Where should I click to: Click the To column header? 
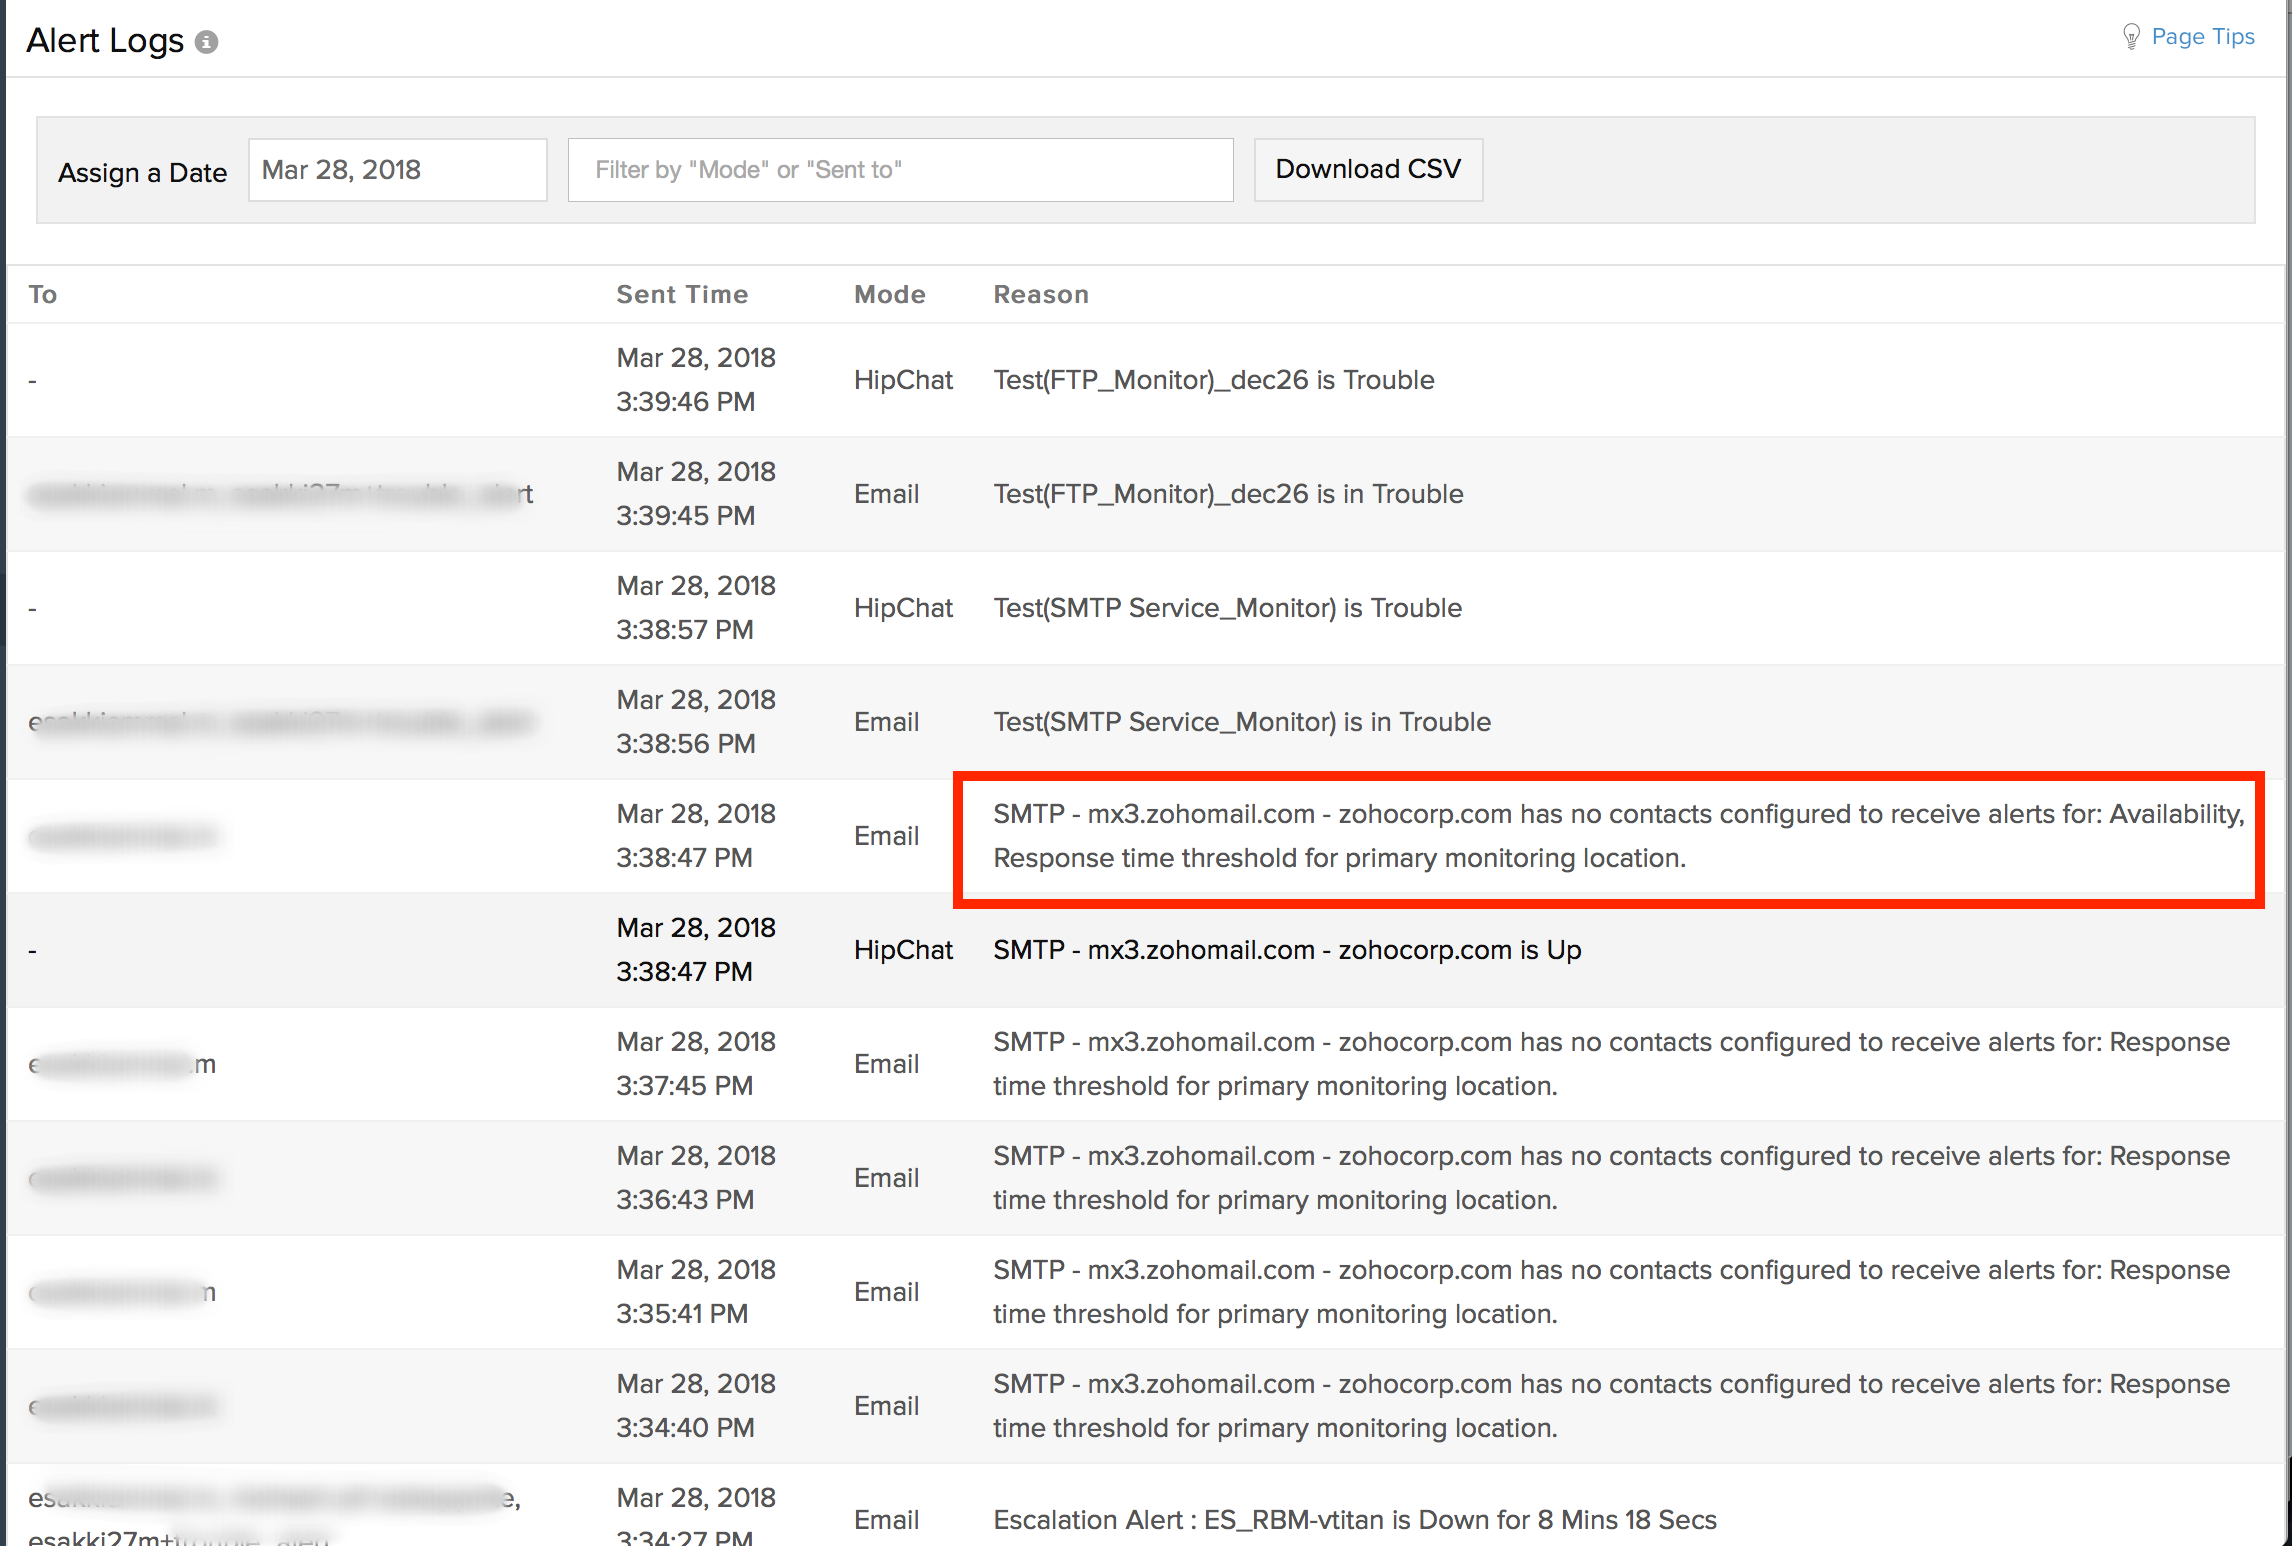43,293
